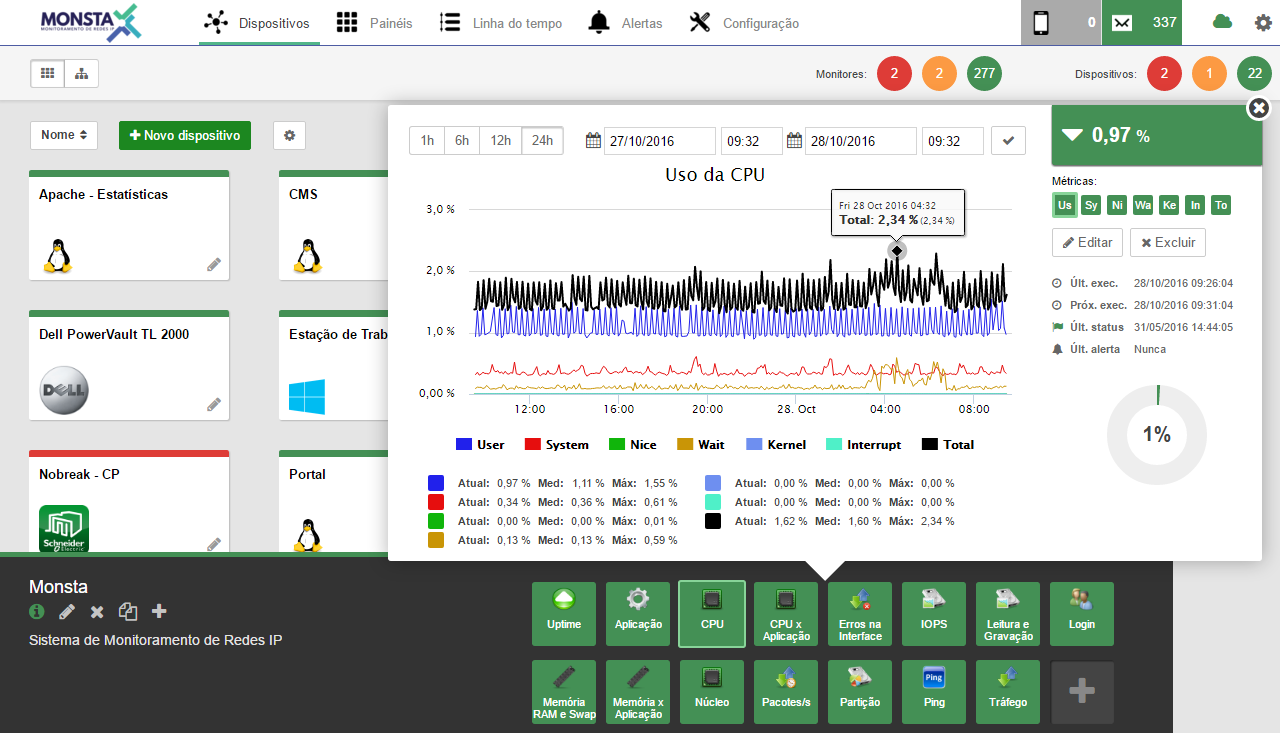Click the Excluir button
Image resolution: width=1280 pixels, height=733 pixels.
(1168, 242)
